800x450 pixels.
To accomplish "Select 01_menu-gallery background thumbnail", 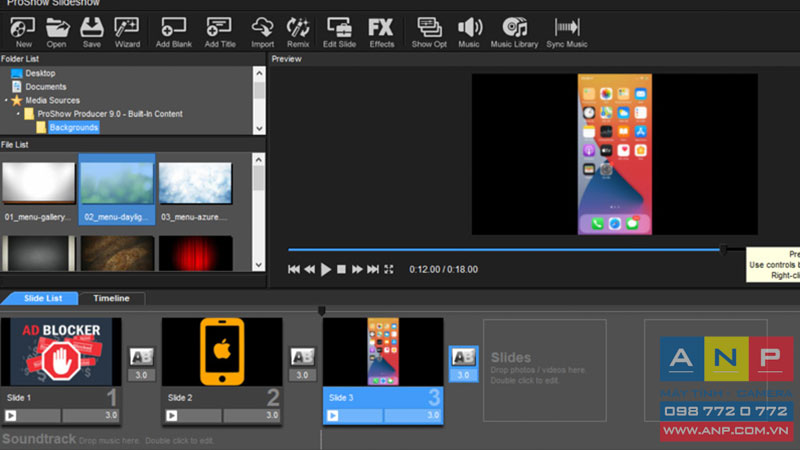I will coord(39,183).
